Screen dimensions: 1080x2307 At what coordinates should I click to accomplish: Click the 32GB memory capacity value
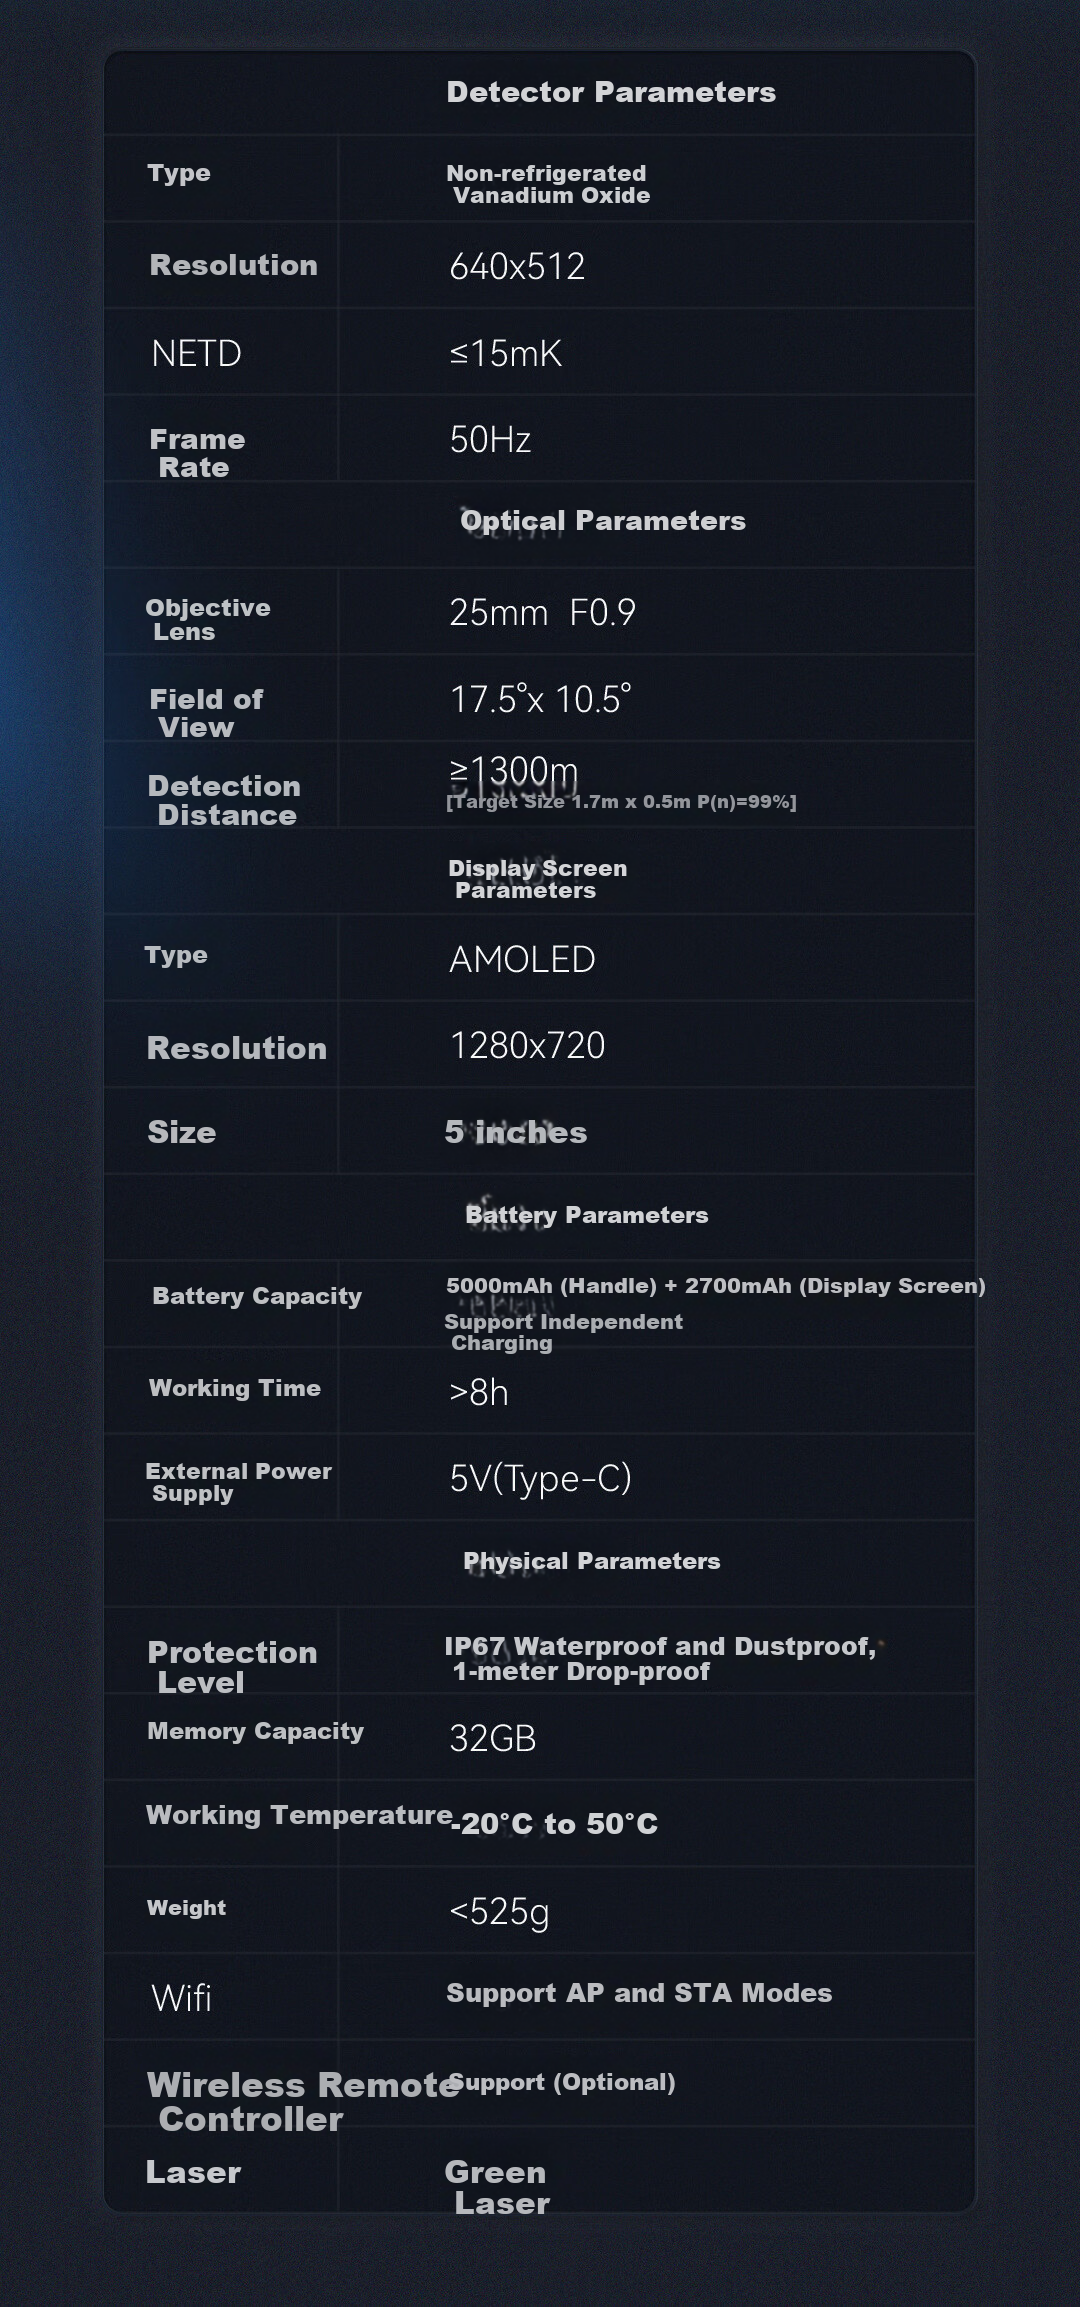pos(493,1739)
